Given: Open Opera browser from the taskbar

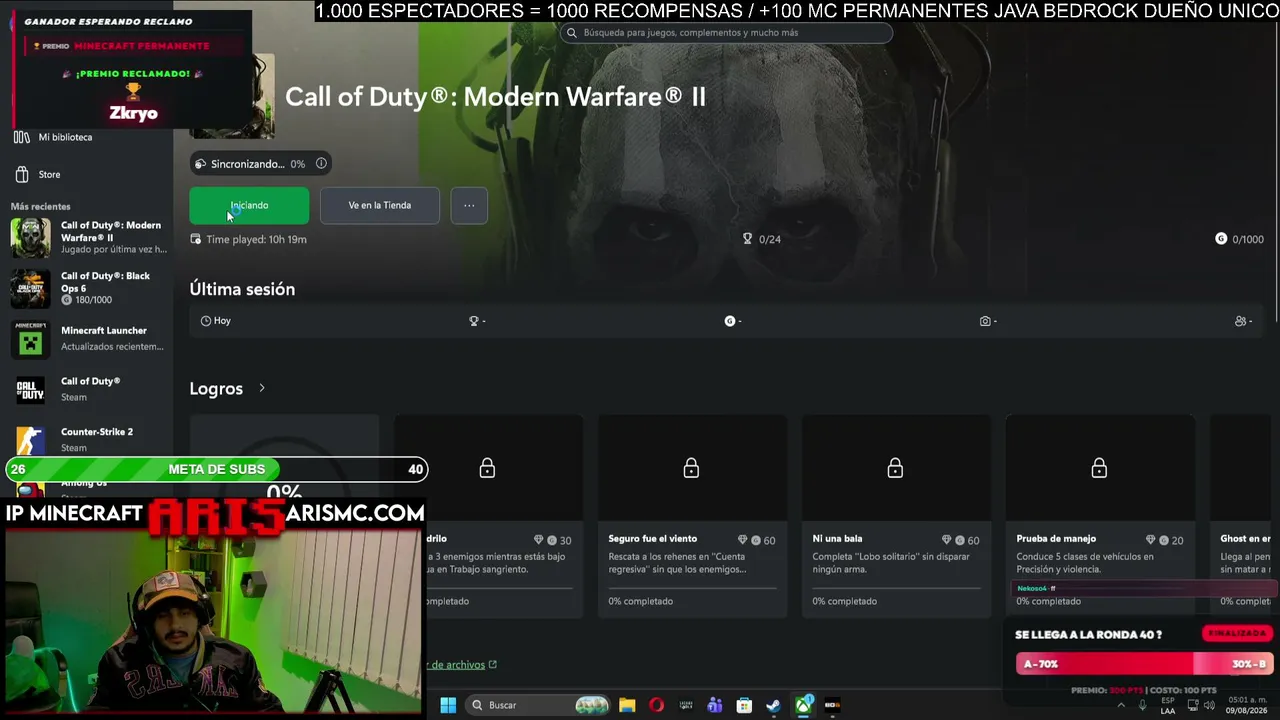Looking at the screenshot, I should [x=656, y=705].
